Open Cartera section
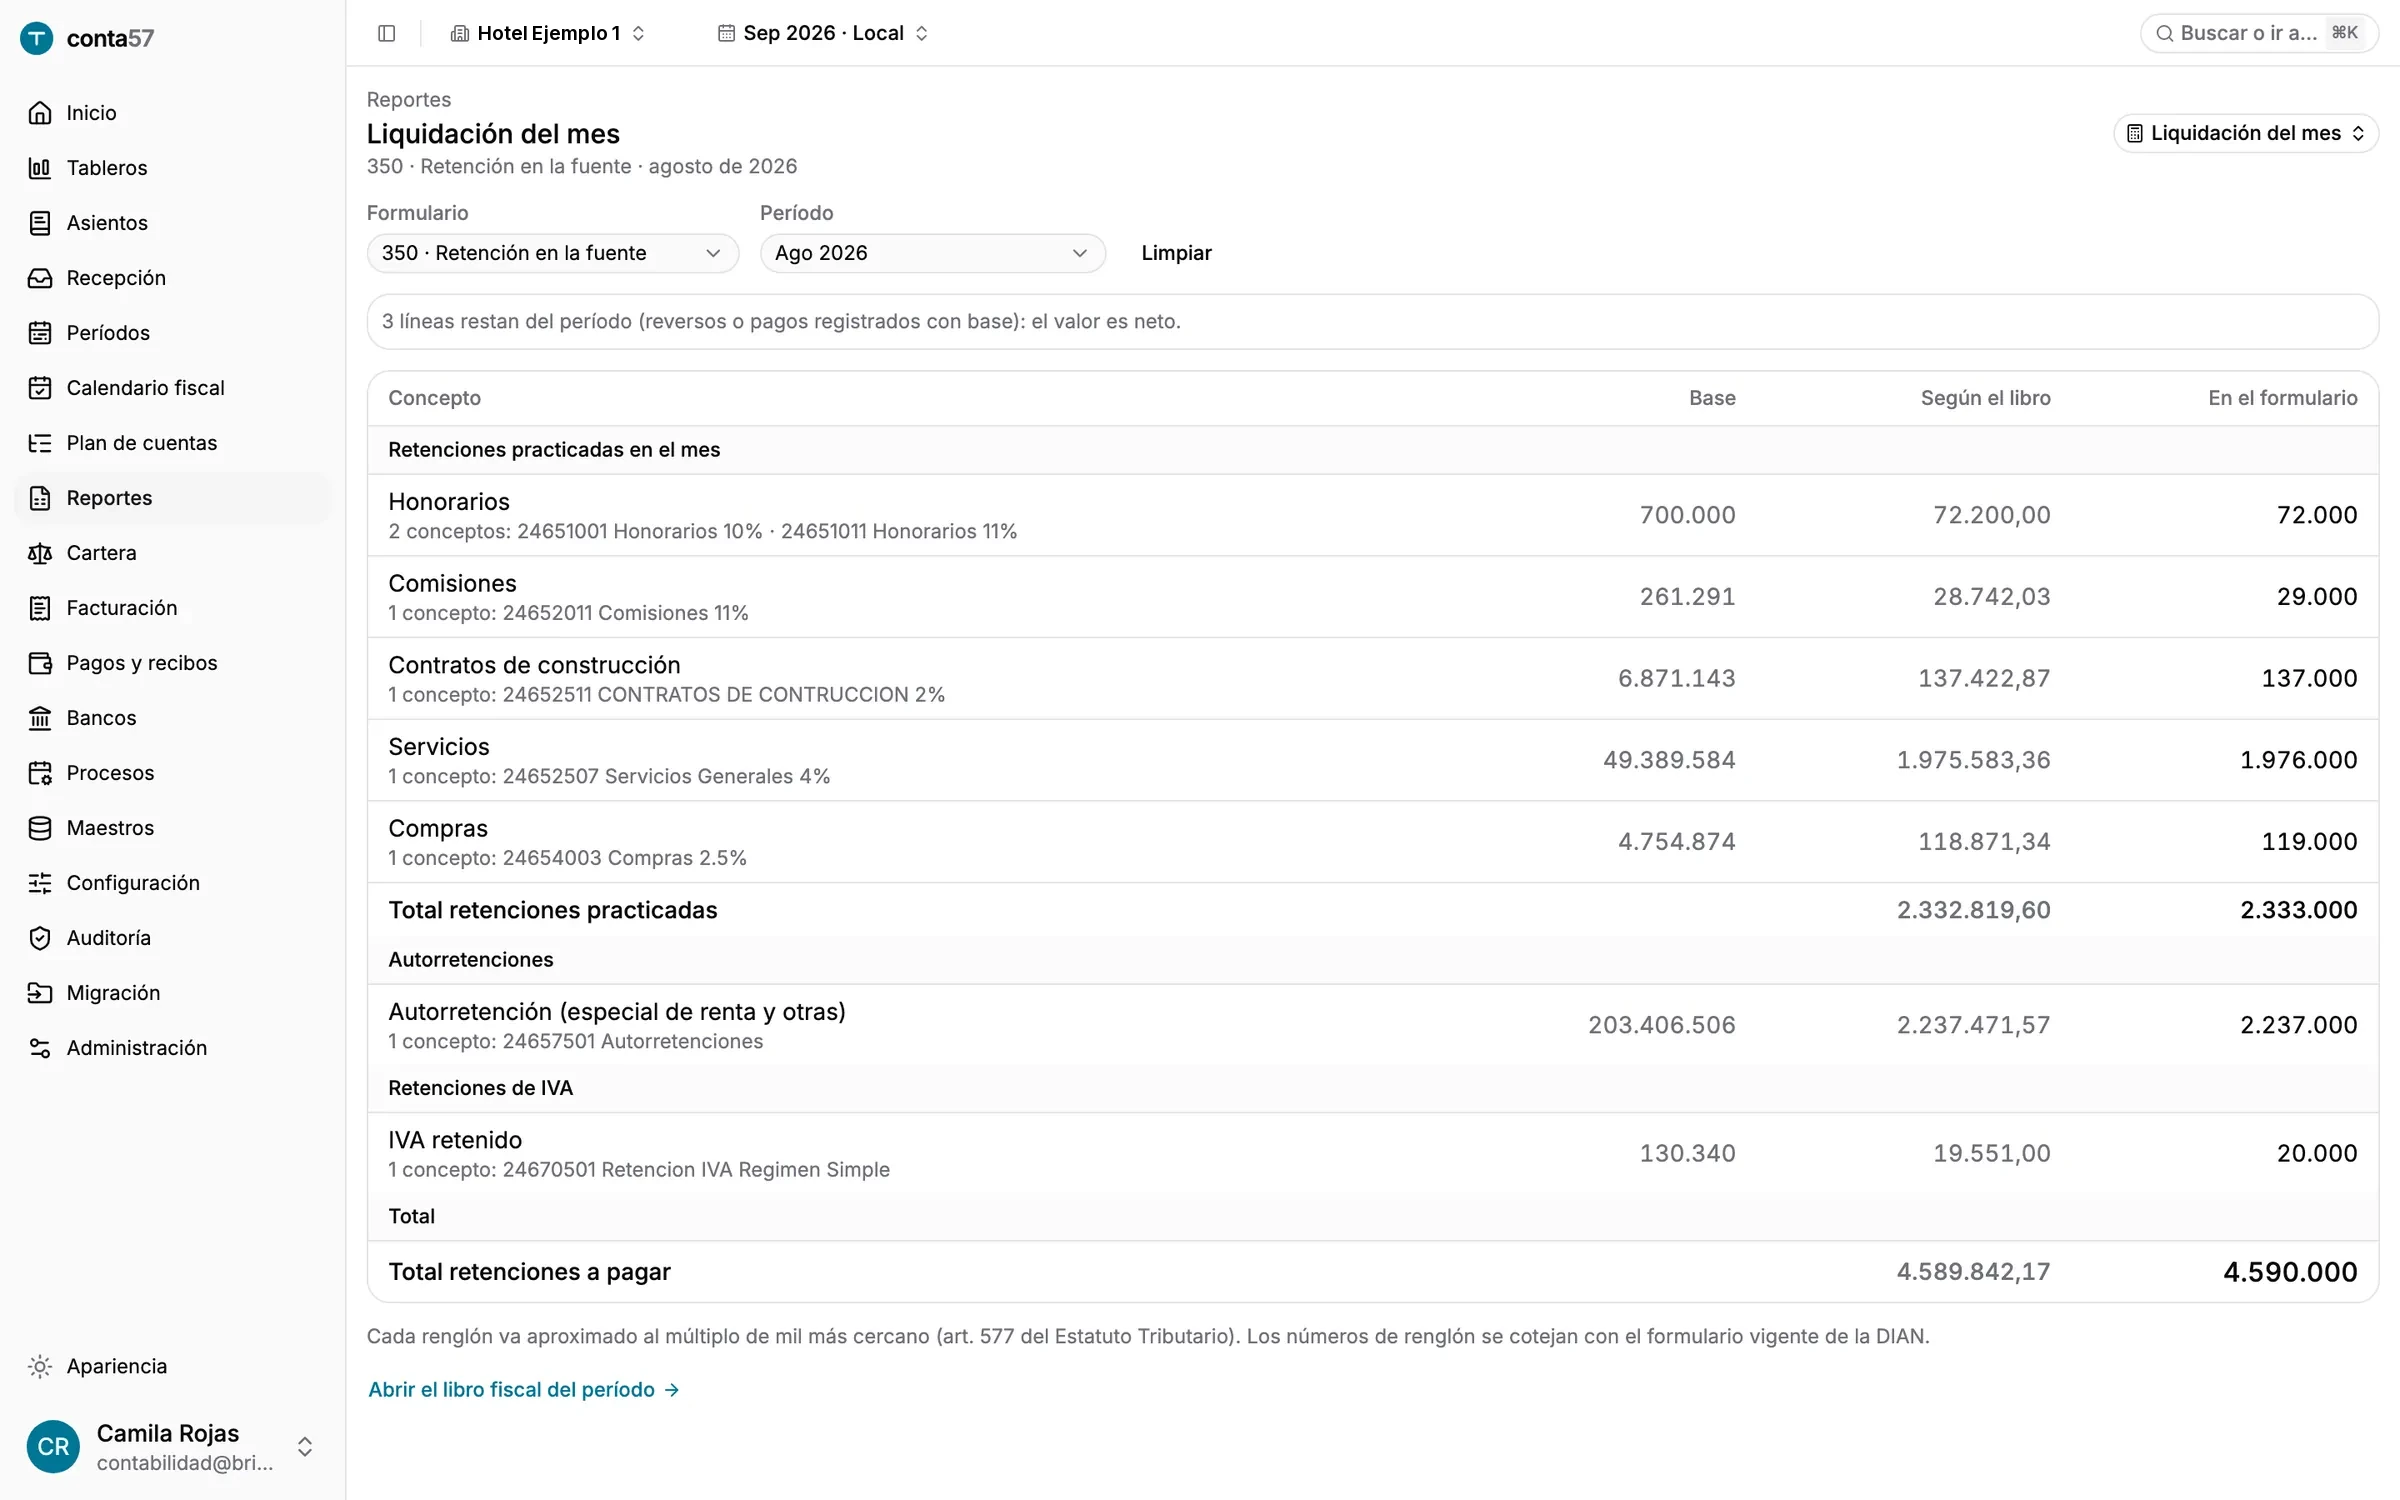 click(172, 553)
